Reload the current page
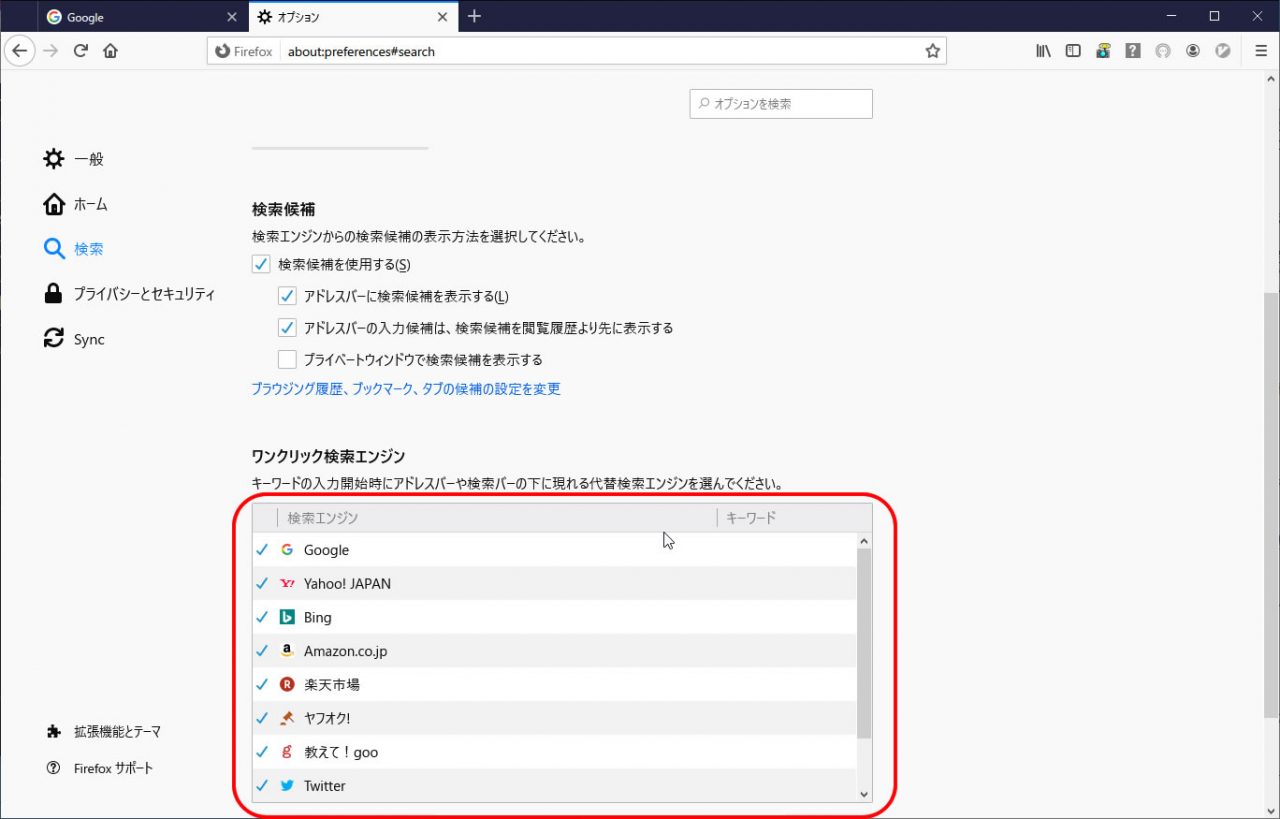 click(81, 51)
